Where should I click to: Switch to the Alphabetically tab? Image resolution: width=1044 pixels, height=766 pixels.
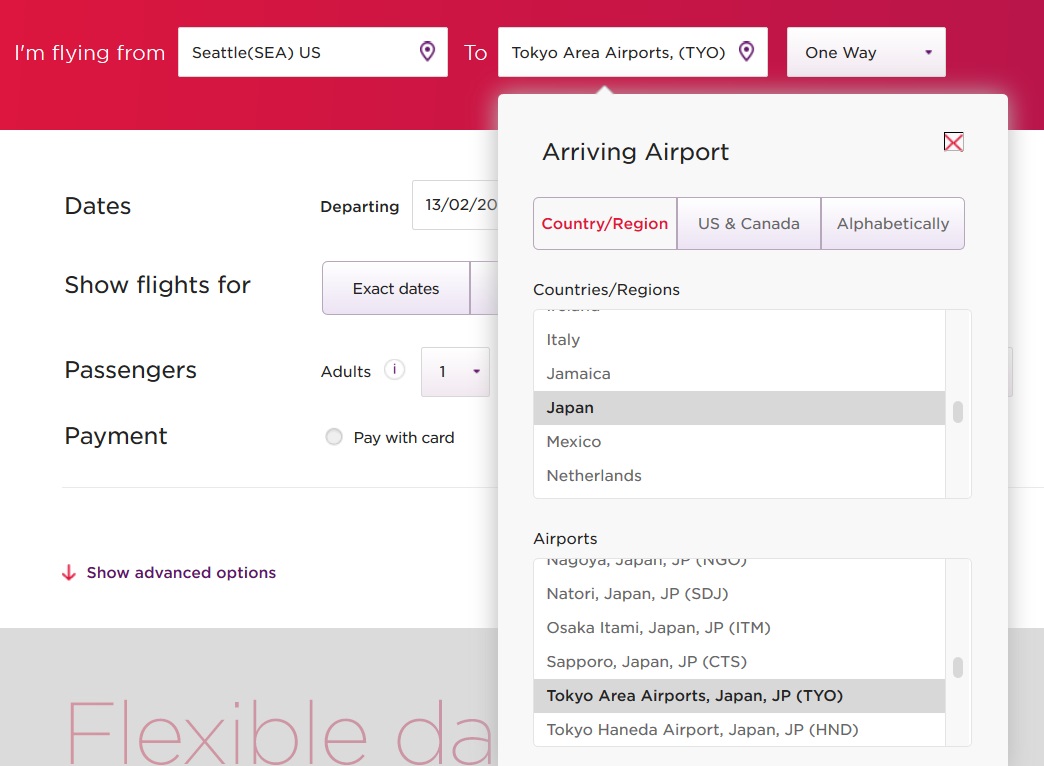892,223
